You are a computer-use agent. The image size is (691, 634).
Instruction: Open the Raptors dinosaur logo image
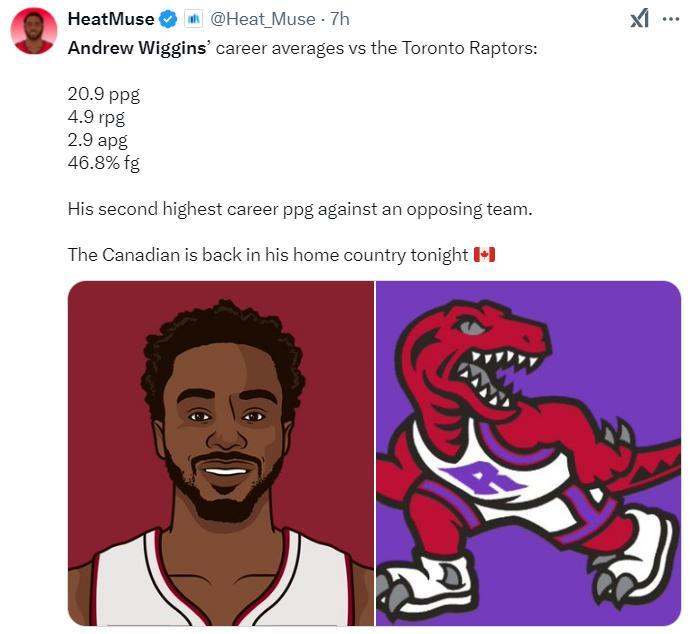(x=528, y=453)
